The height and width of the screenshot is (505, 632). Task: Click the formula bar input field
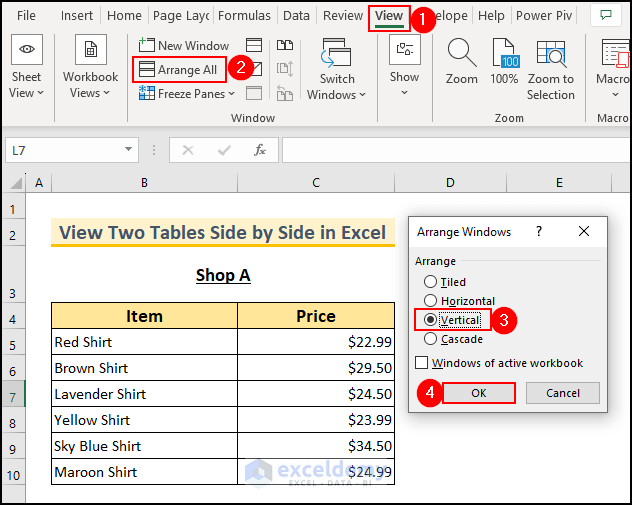click(x=450, y=150)
